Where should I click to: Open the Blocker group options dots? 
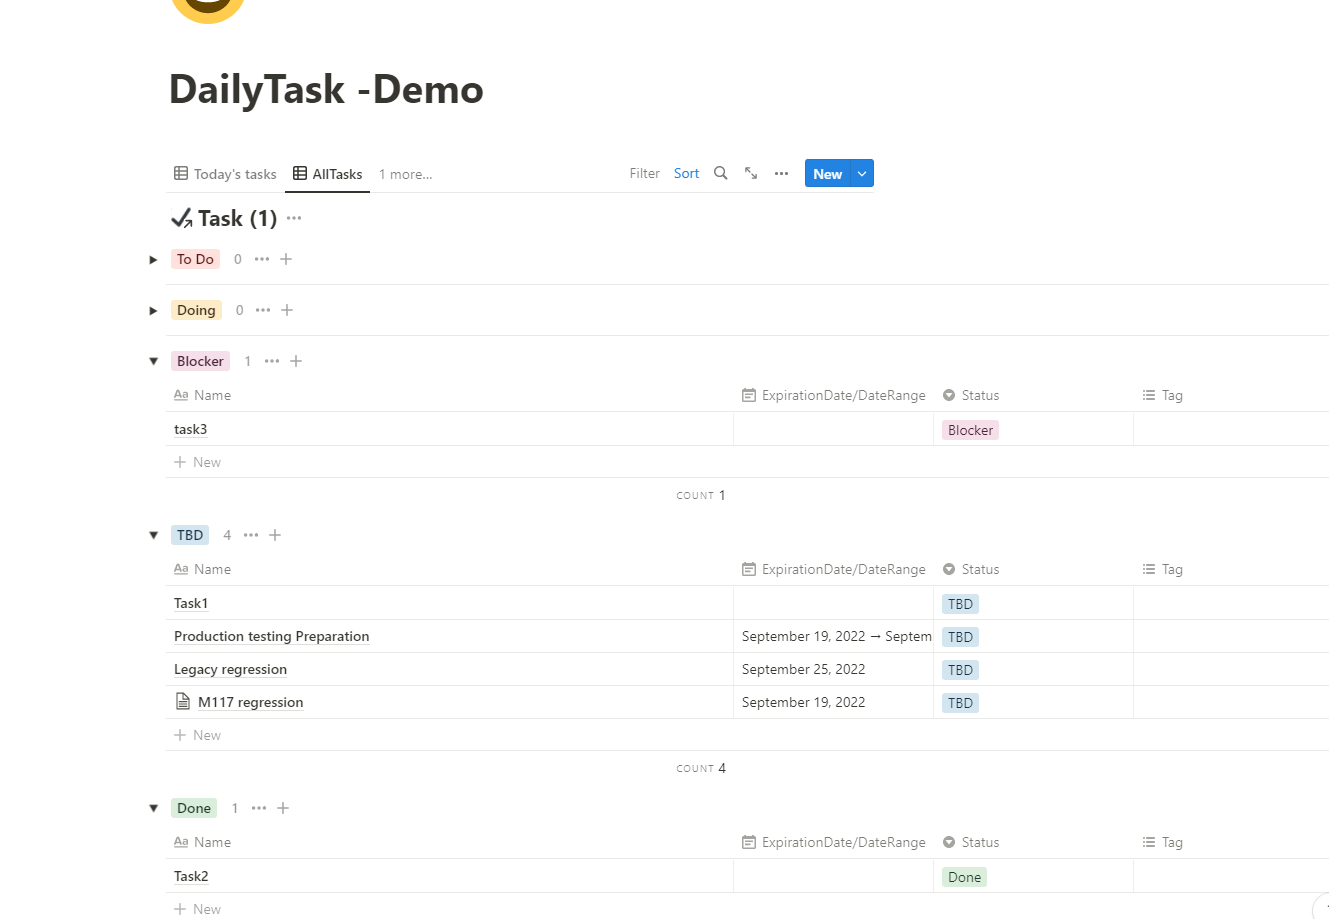272,361
